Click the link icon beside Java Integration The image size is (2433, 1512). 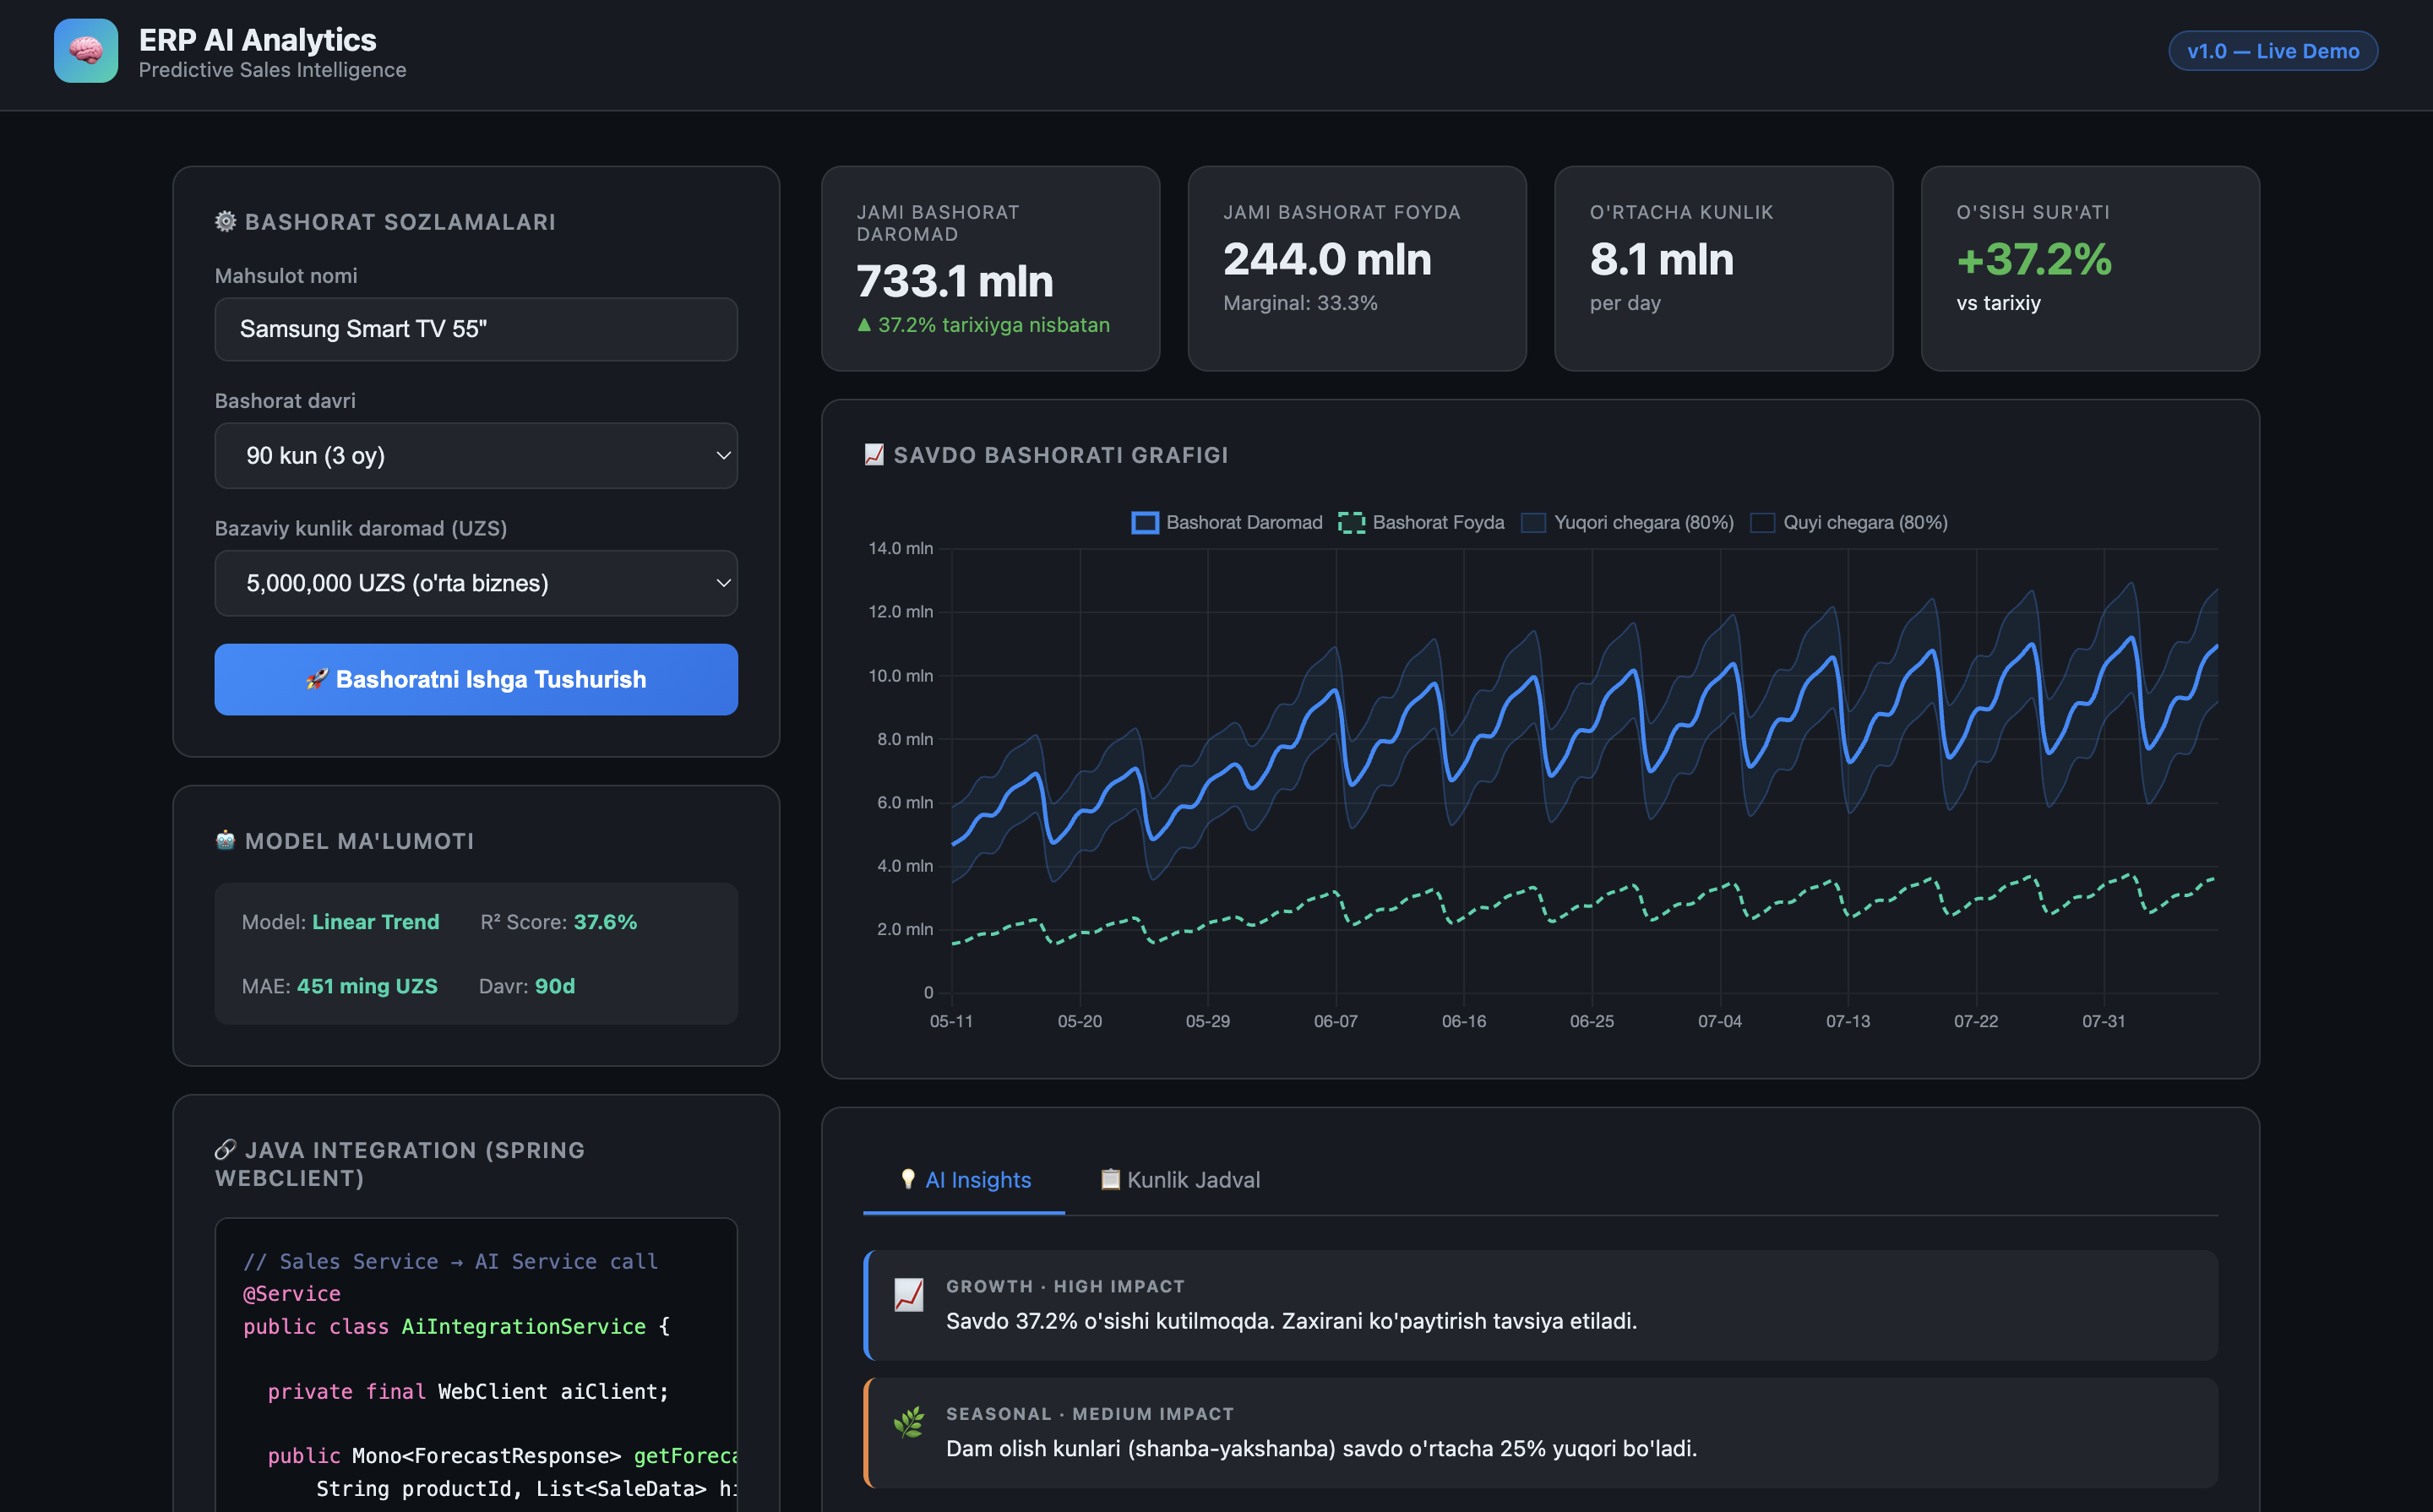[x=226, y=1150]
